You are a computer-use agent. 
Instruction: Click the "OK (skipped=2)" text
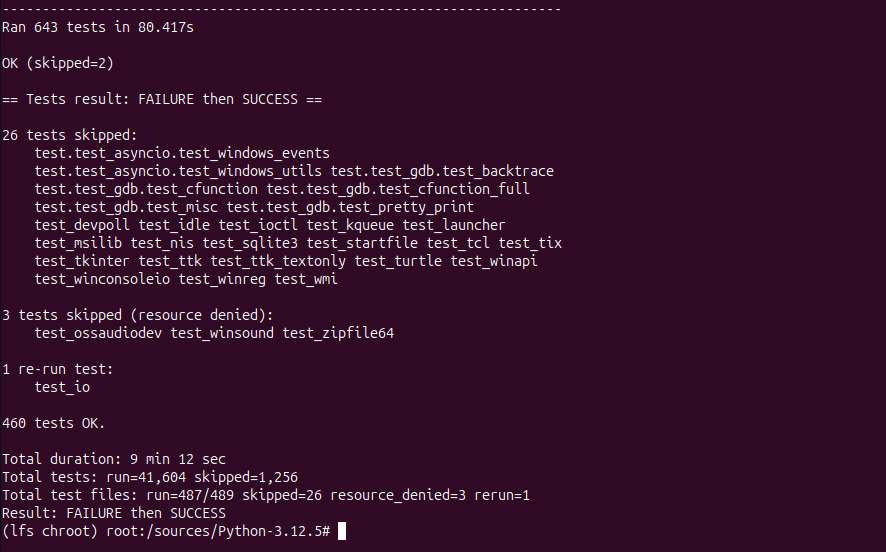(58, 63)
